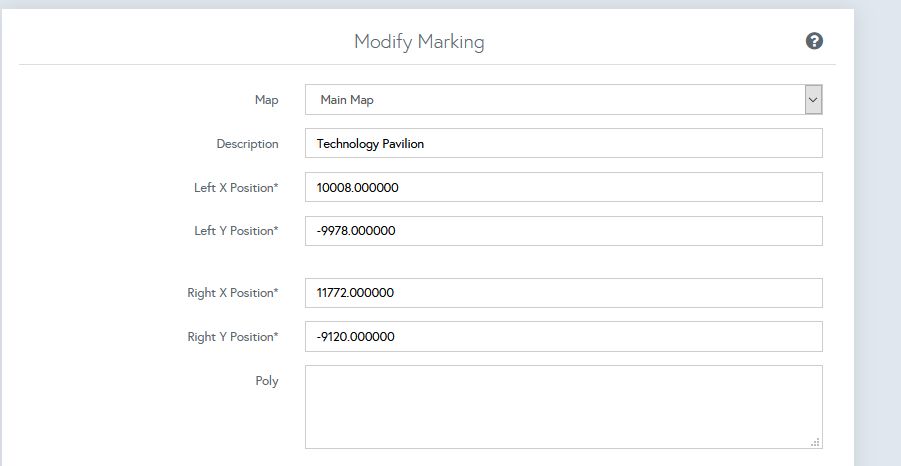Viewport: 901px width, 466px height.
Task: Click the Right Y Position label
Action: (x=232, y=337)
